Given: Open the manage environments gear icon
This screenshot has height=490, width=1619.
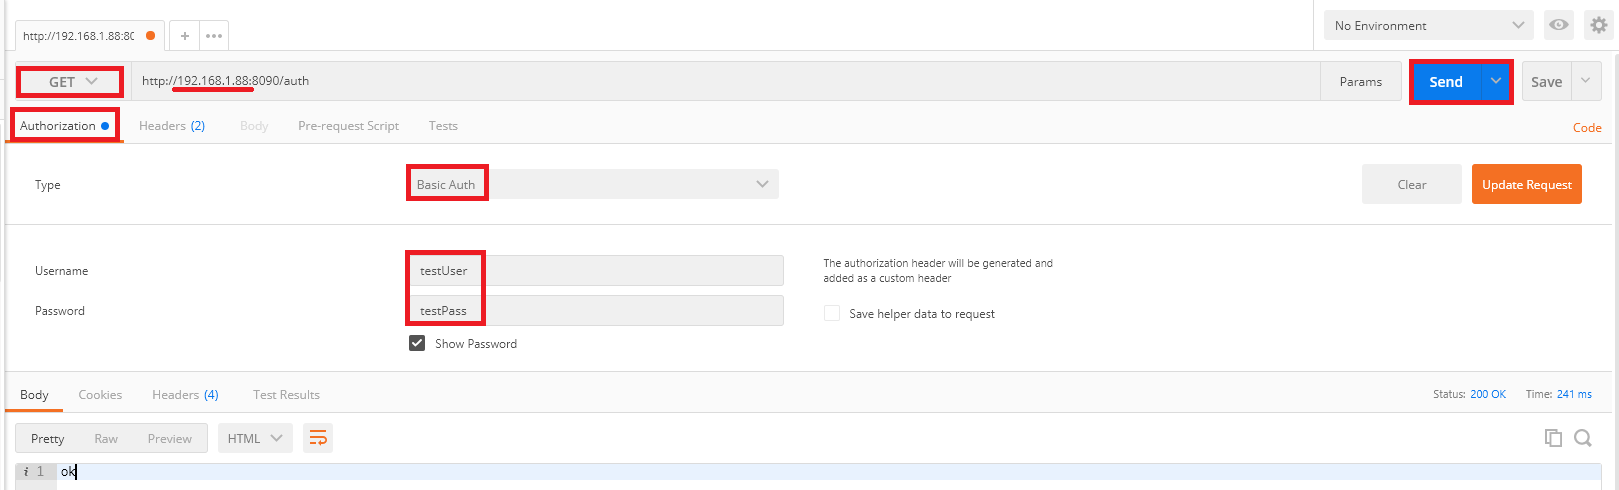Looking at the screenshot, I should click(x=1598, y=25).
